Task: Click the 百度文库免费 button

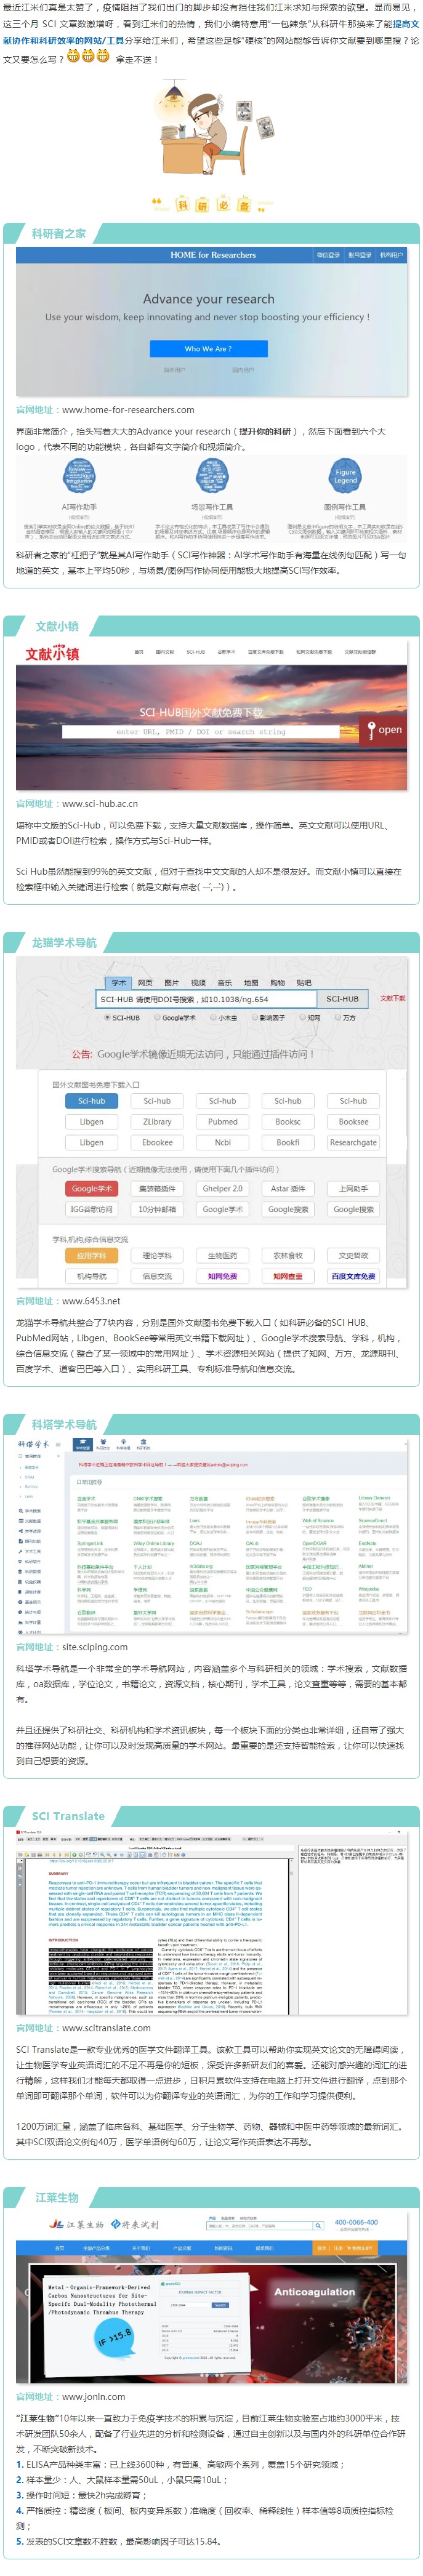Action: pos(353,1276)
